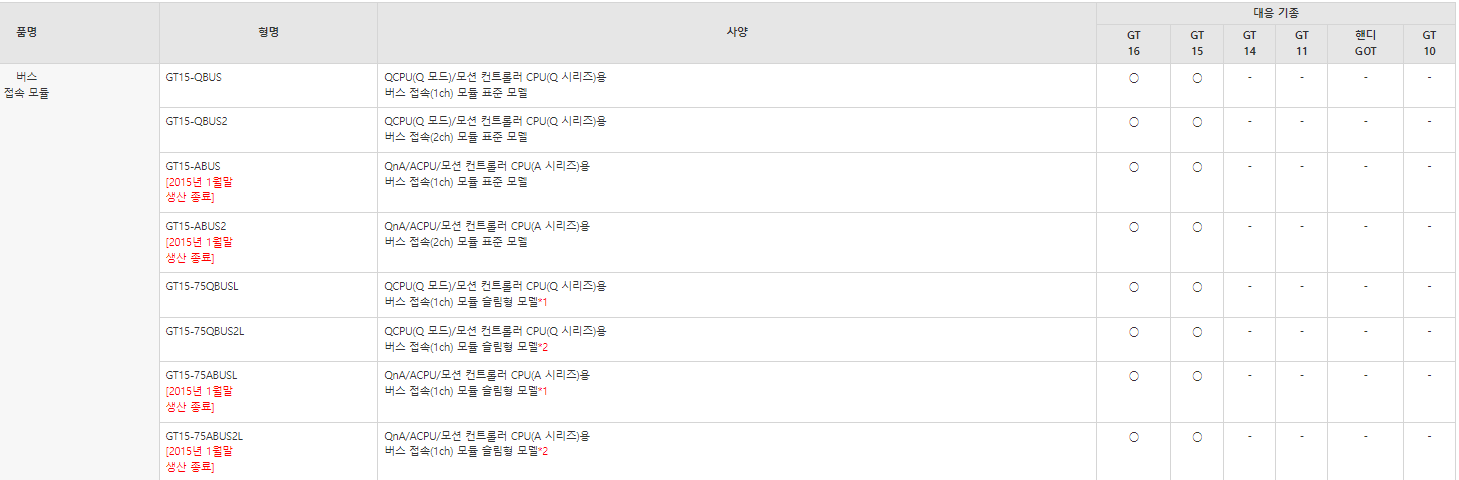Select the 핸디 GOT column header
The width and height of the screenshot is (1459, 480).
pyautogui.click(x=1365, y=43)
